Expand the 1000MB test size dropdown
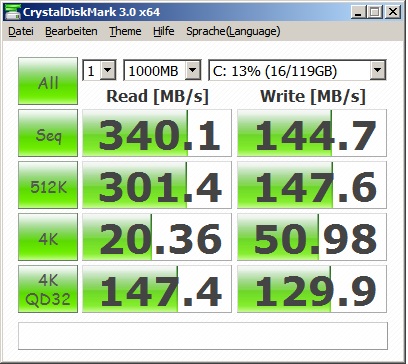 192,70
